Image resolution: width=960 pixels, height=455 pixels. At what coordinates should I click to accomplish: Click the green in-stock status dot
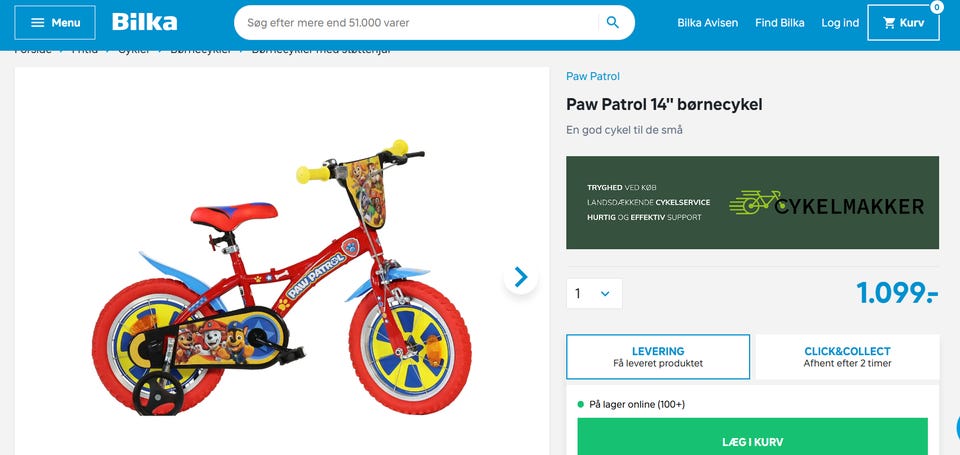point(581,404)
